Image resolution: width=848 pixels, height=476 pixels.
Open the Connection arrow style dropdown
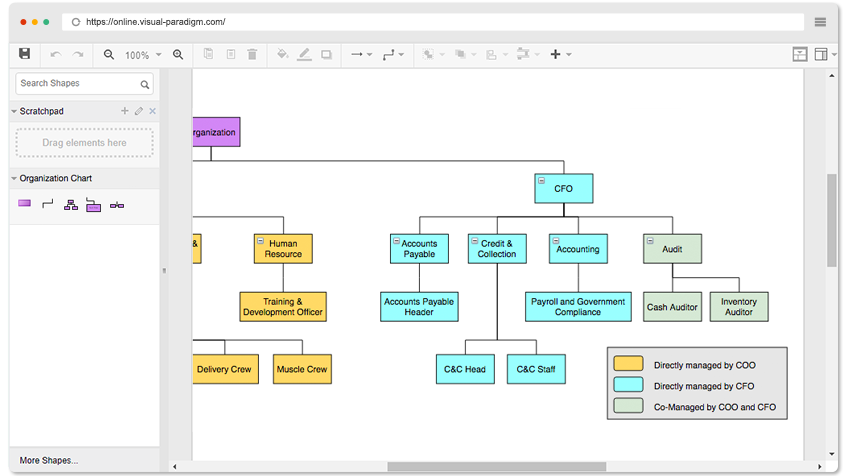click(362, 54)
